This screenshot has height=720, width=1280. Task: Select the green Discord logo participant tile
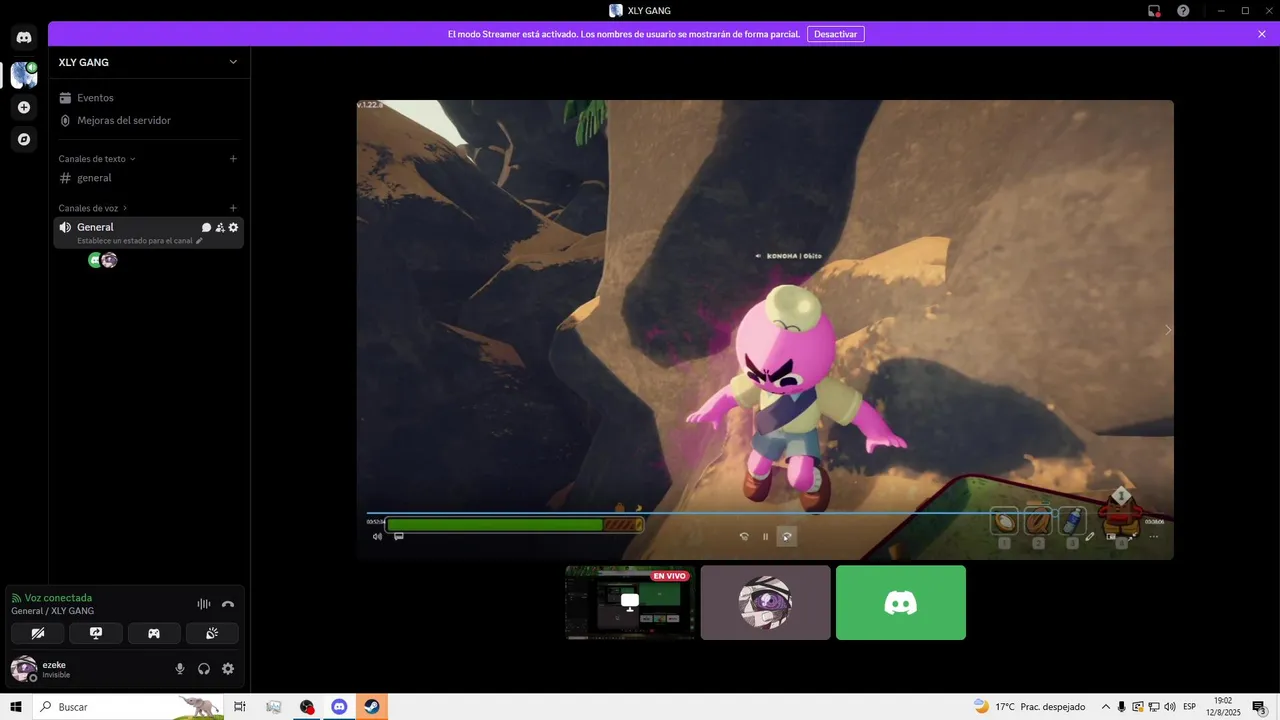901,602
